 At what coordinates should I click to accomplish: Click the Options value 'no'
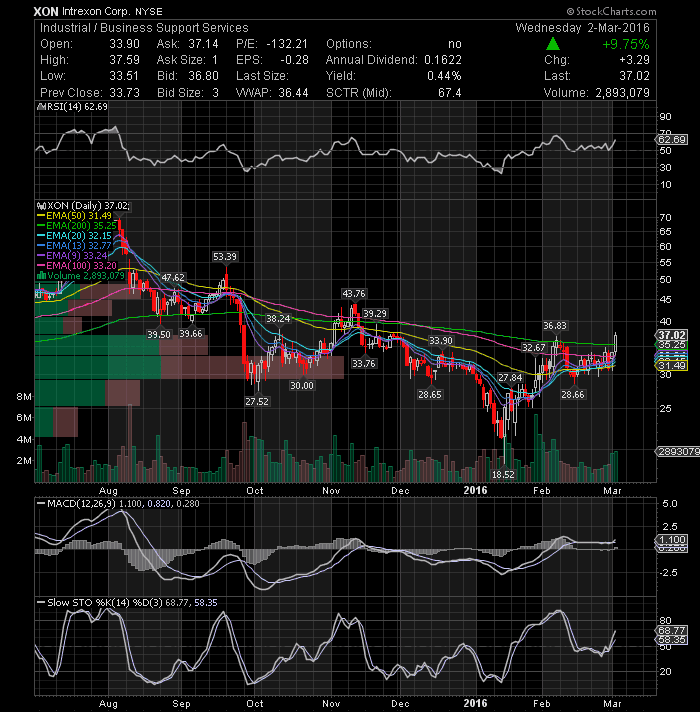[x=455, y=44]
